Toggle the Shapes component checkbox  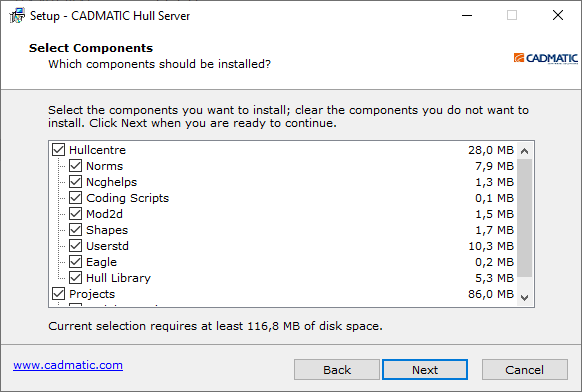75,229
